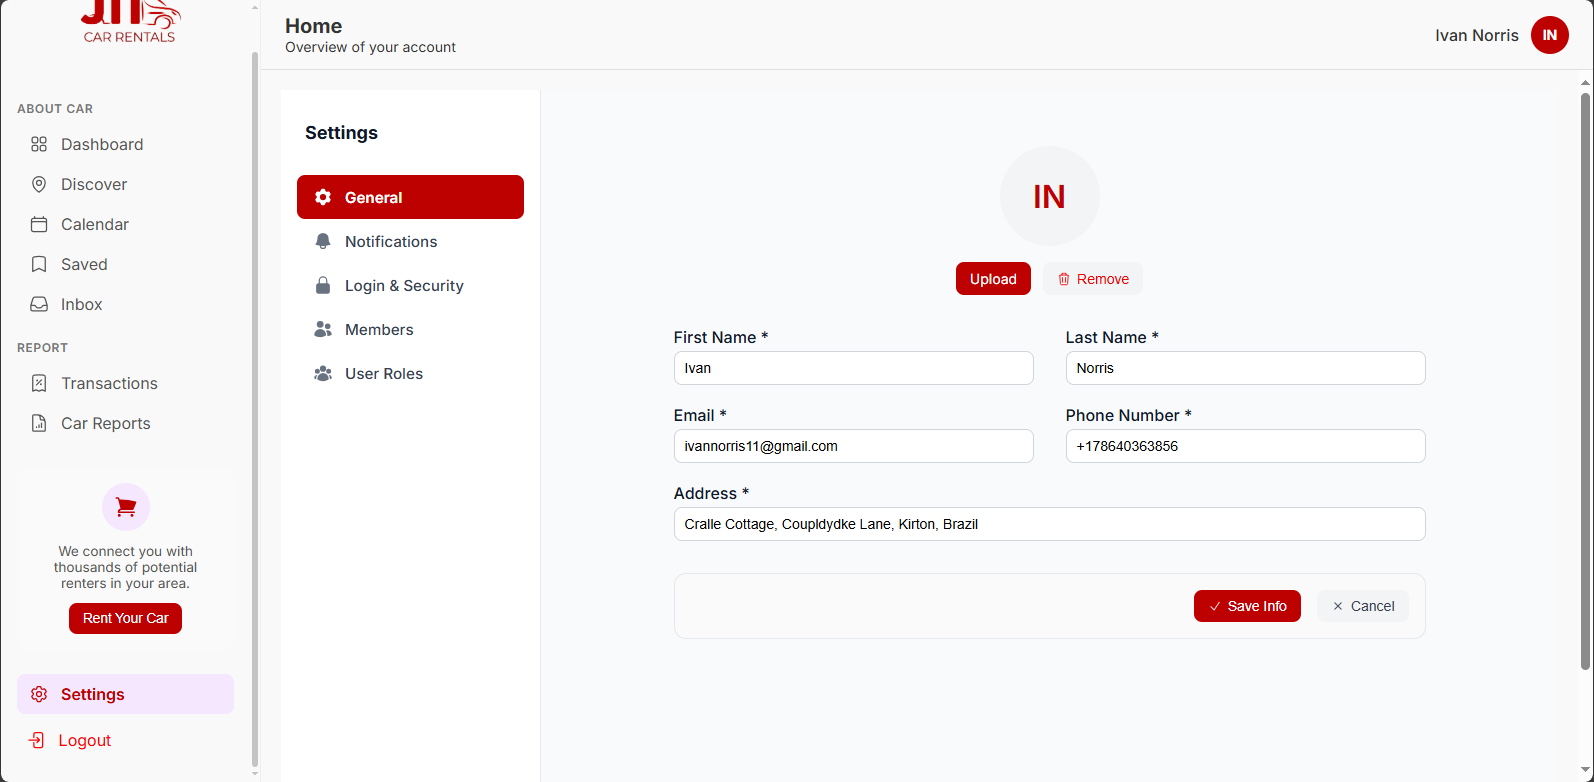
Task: Click the Inbox tray icon
Action: coord(39,304)
